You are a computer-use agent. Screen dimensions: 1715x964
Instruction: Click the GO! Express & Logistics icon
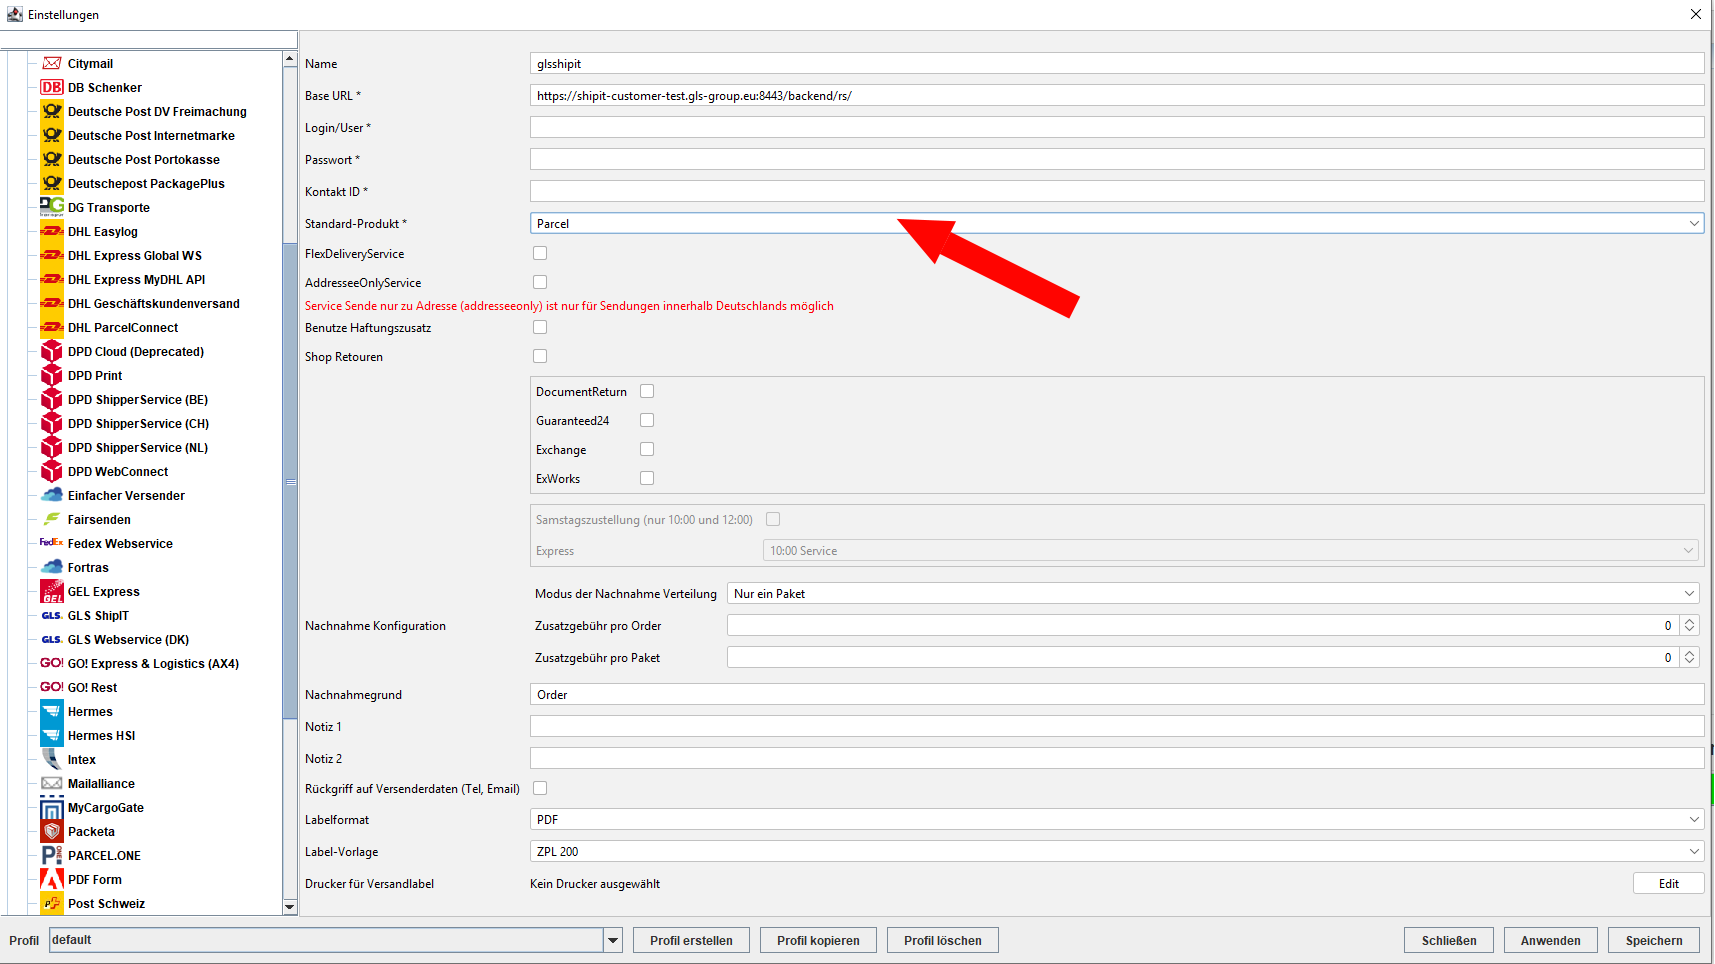coord(52,663)
